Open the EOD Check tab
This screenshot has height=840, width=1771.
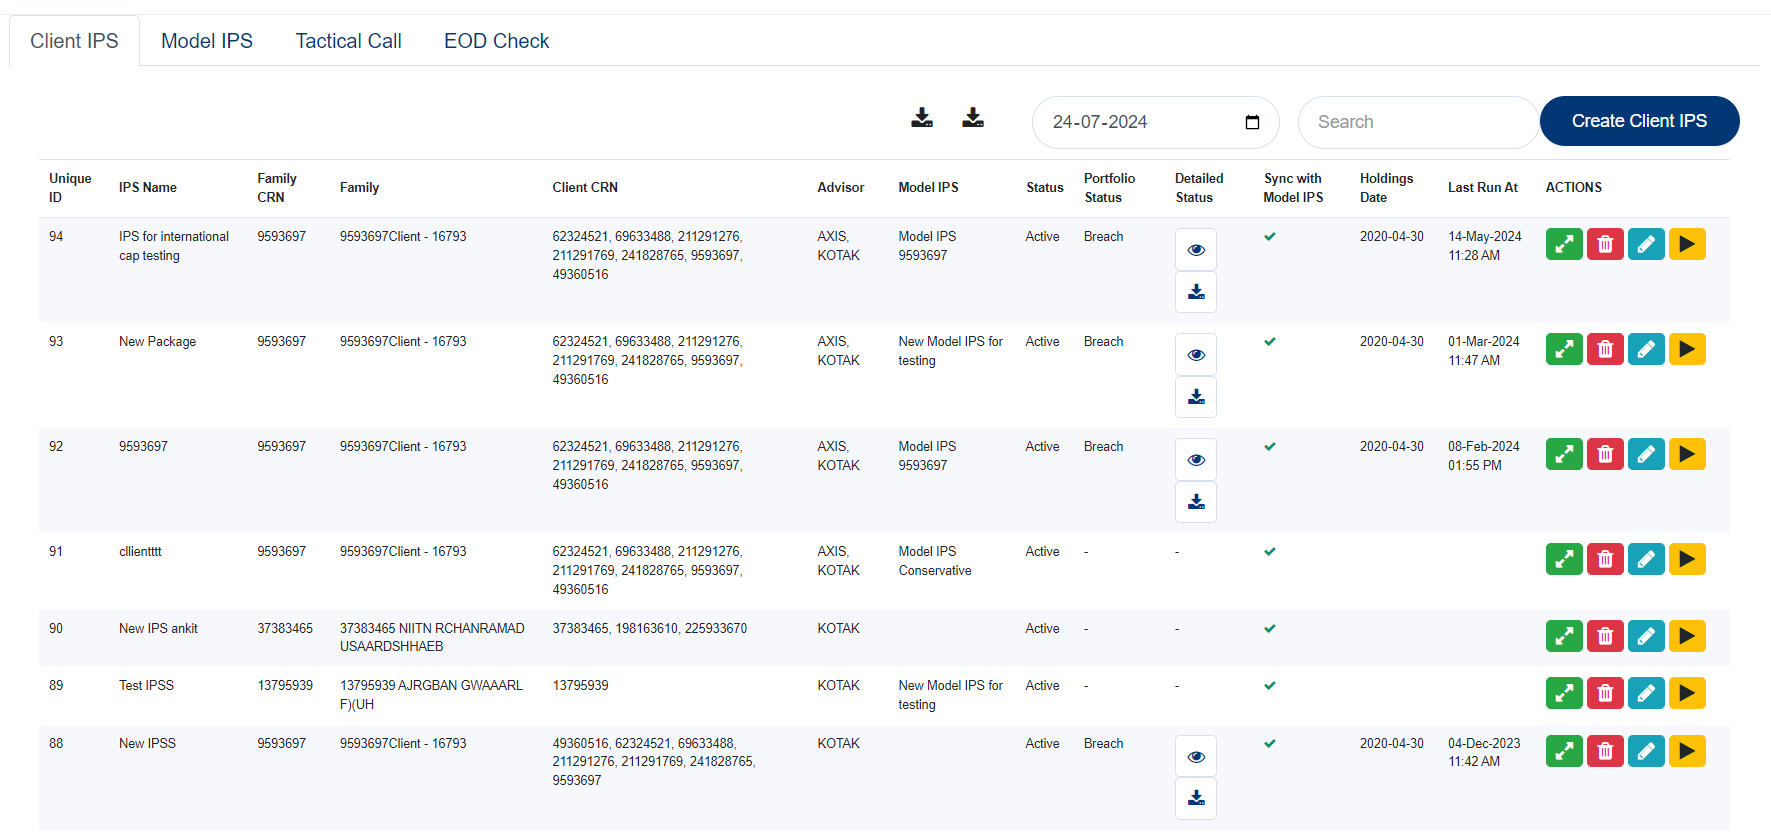point(497,41)
